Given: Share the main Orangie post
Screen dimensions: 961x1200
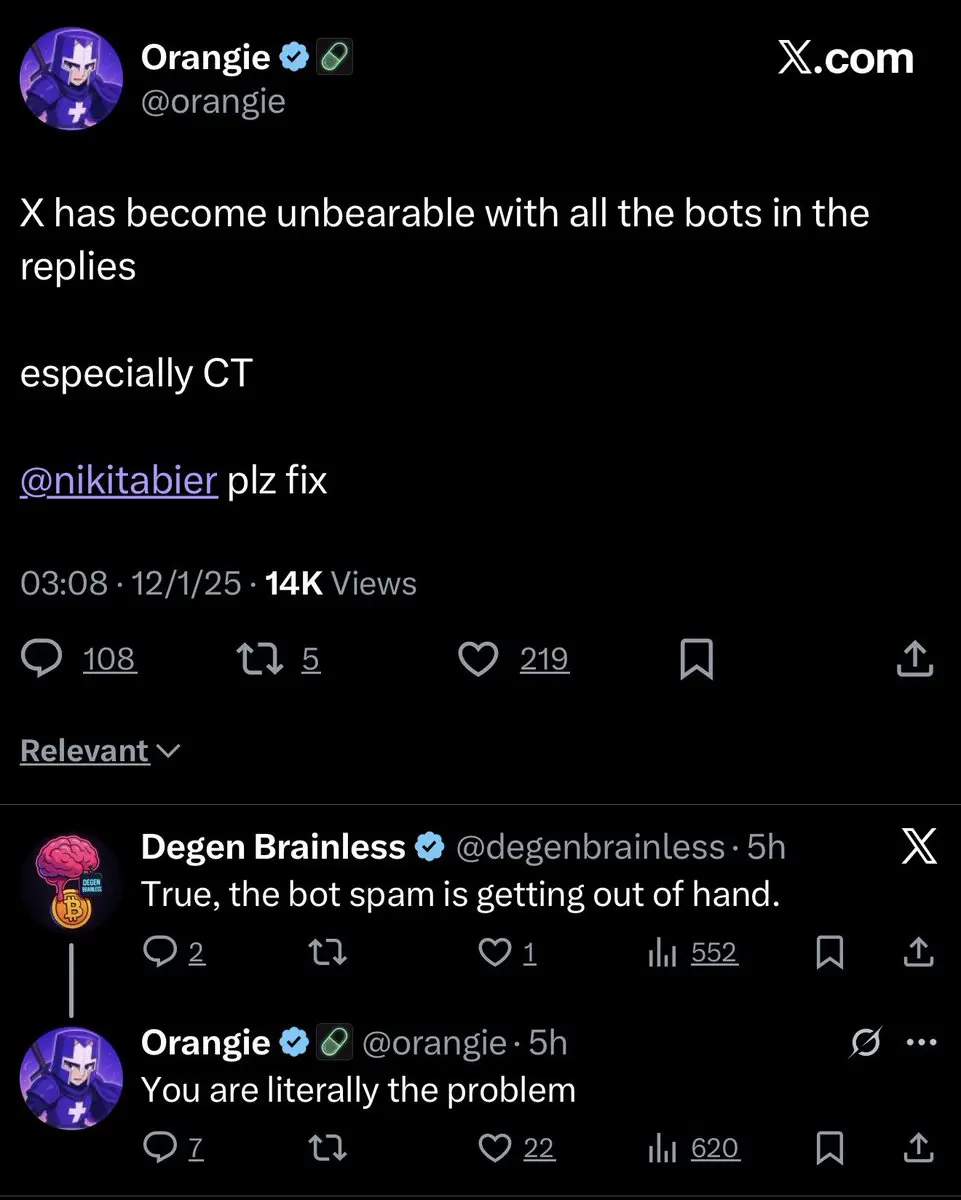Looking at the screenshot, I should click(916, 659).
